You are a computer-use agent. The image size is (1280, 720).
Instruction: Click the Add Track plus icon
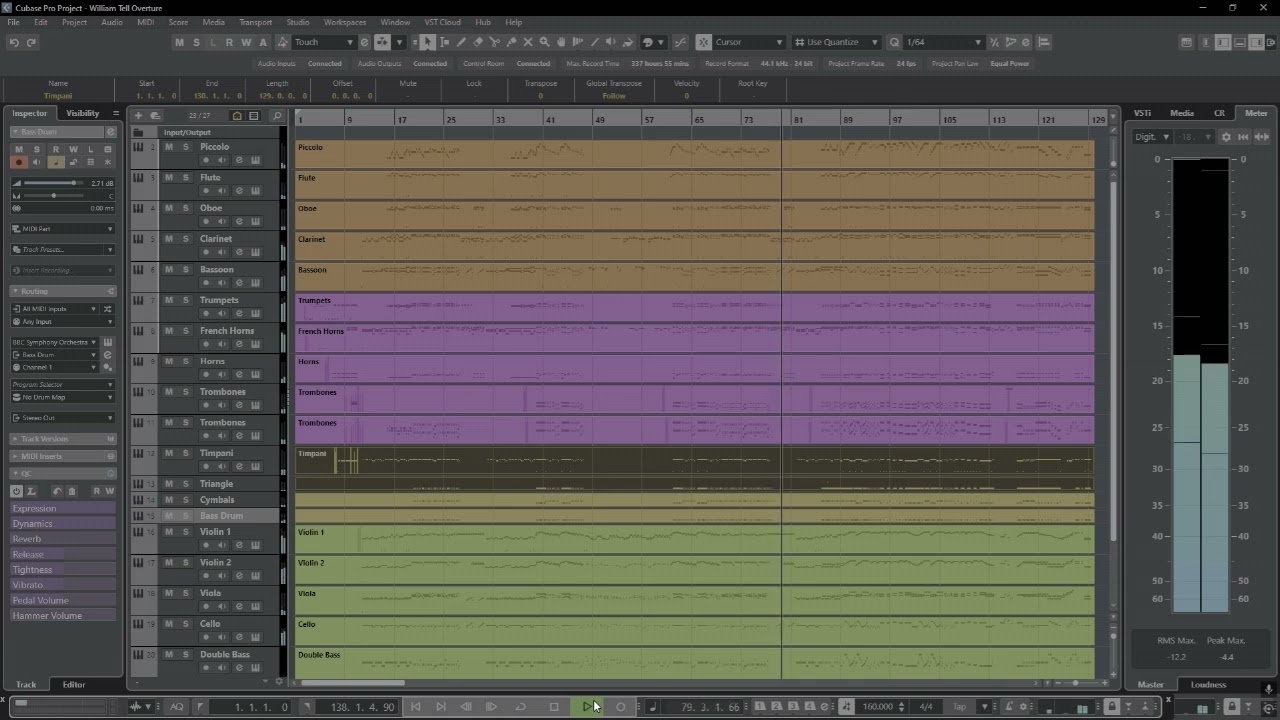[x=139, y=115]
